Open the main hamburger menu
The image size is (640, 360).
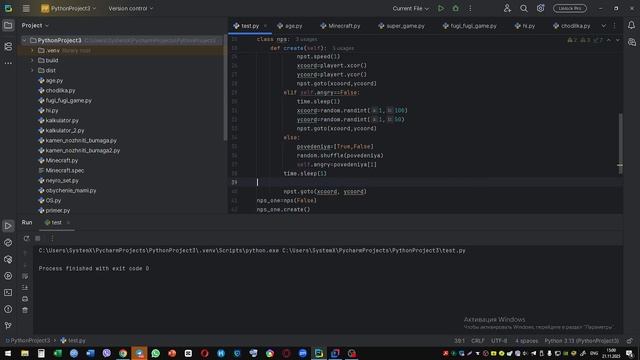tap(26, 8)
